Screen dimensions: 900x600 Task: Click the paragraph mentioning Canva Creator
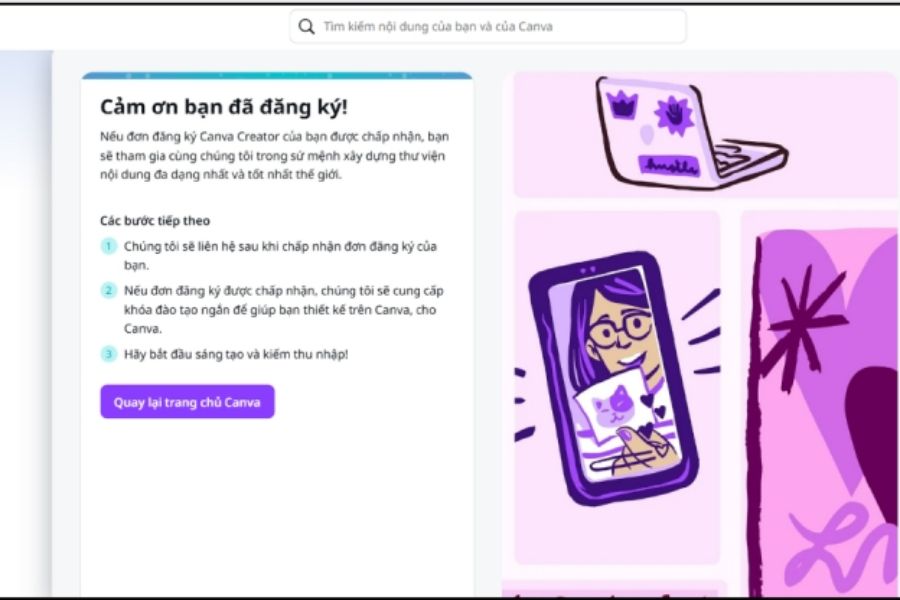click(274, 156)
